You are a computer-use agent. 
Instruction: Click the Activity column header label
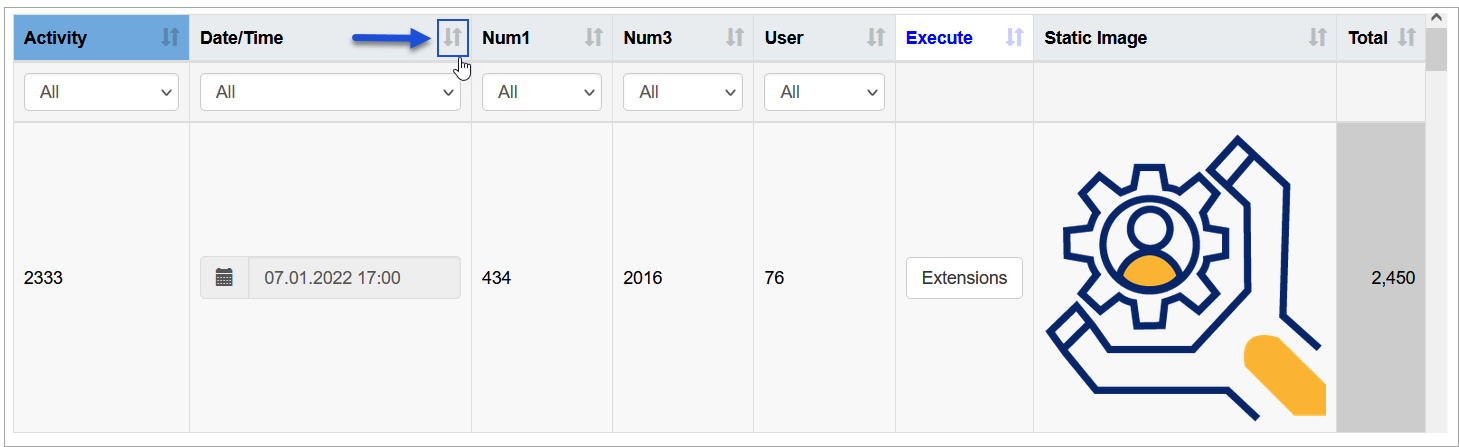tap(55, 38)
